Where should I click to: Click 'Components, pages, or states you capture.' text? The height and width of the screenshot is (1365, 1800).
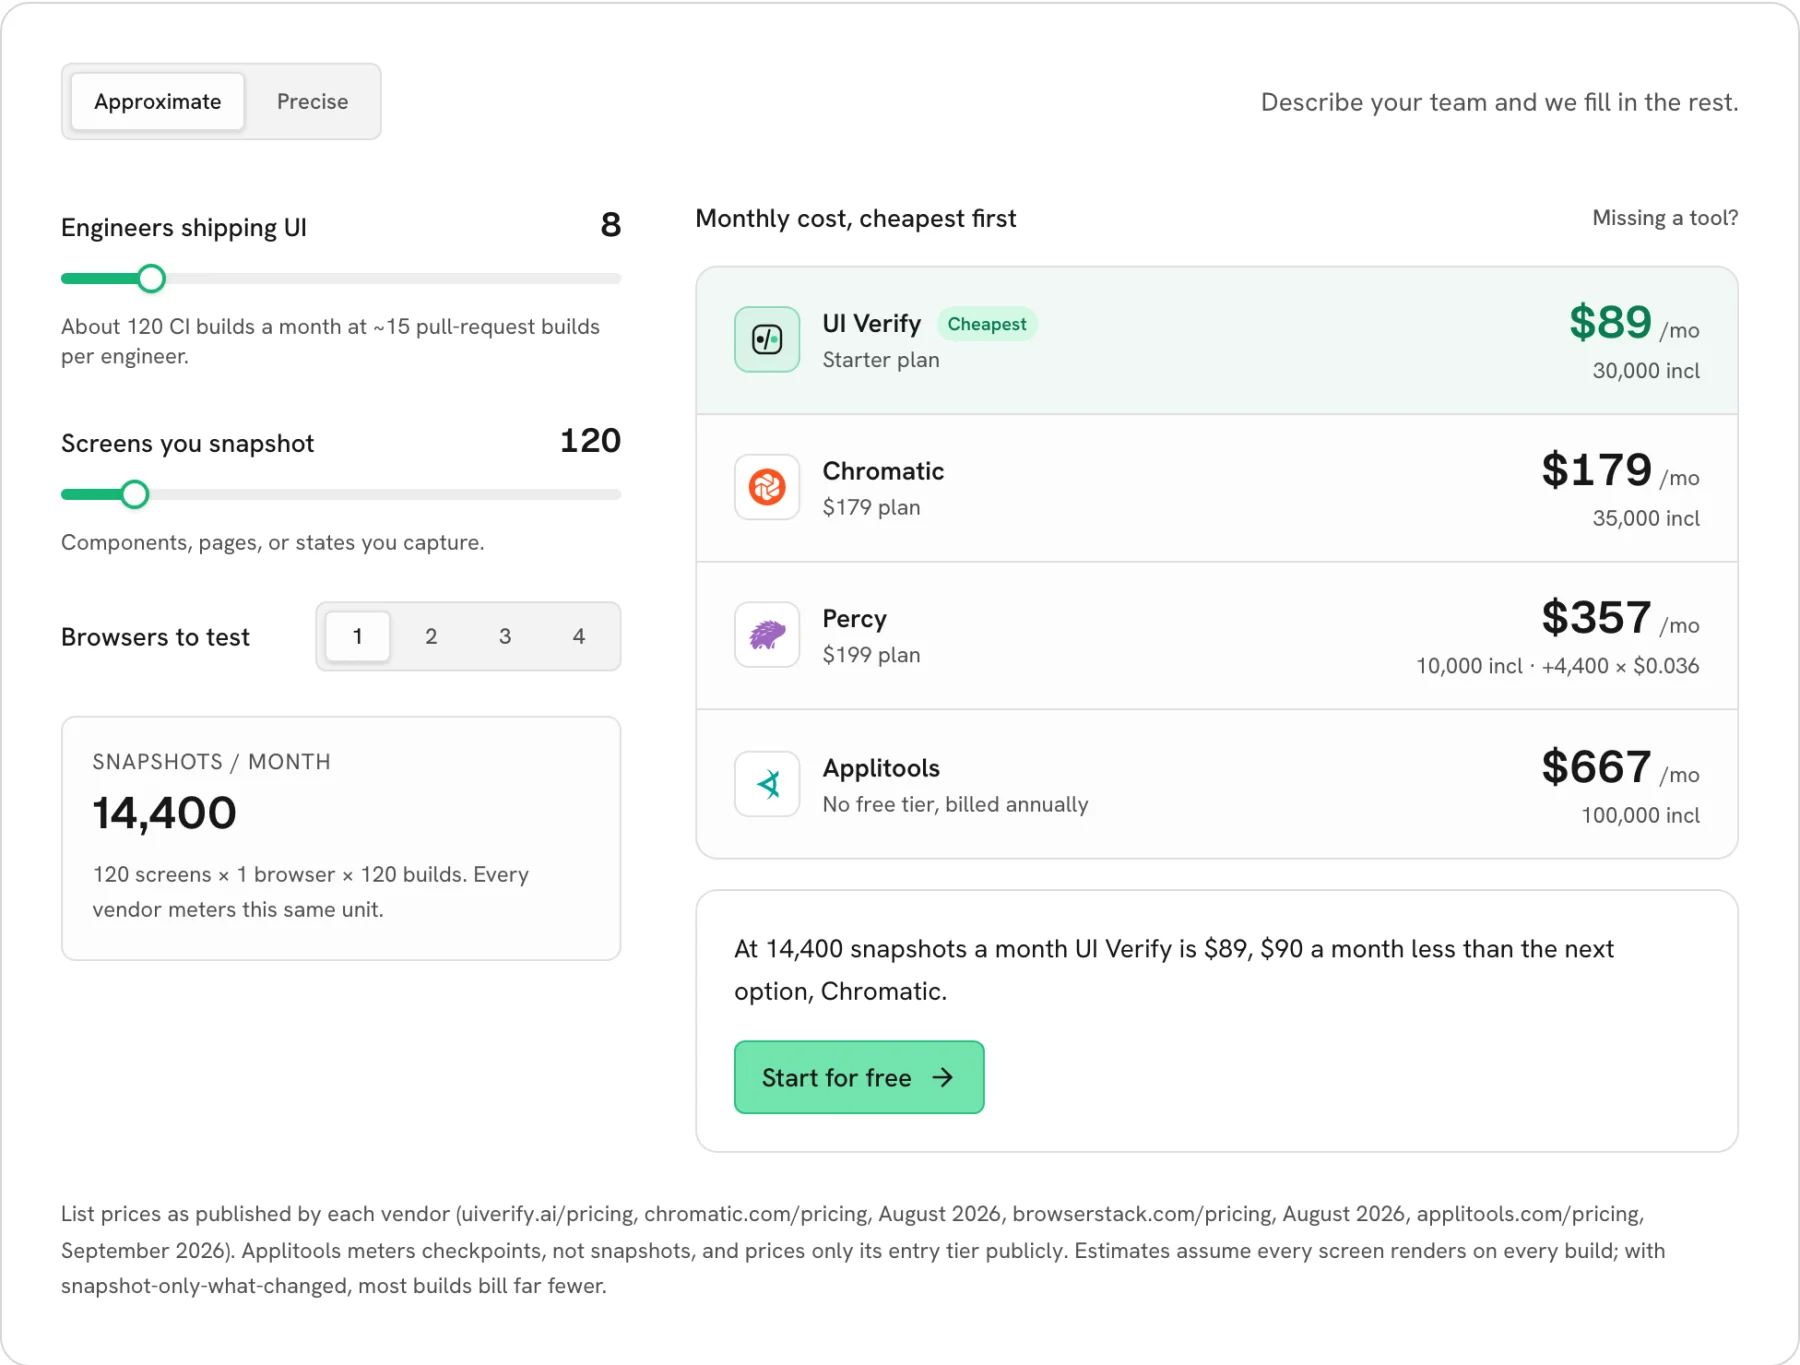point(273,543)
